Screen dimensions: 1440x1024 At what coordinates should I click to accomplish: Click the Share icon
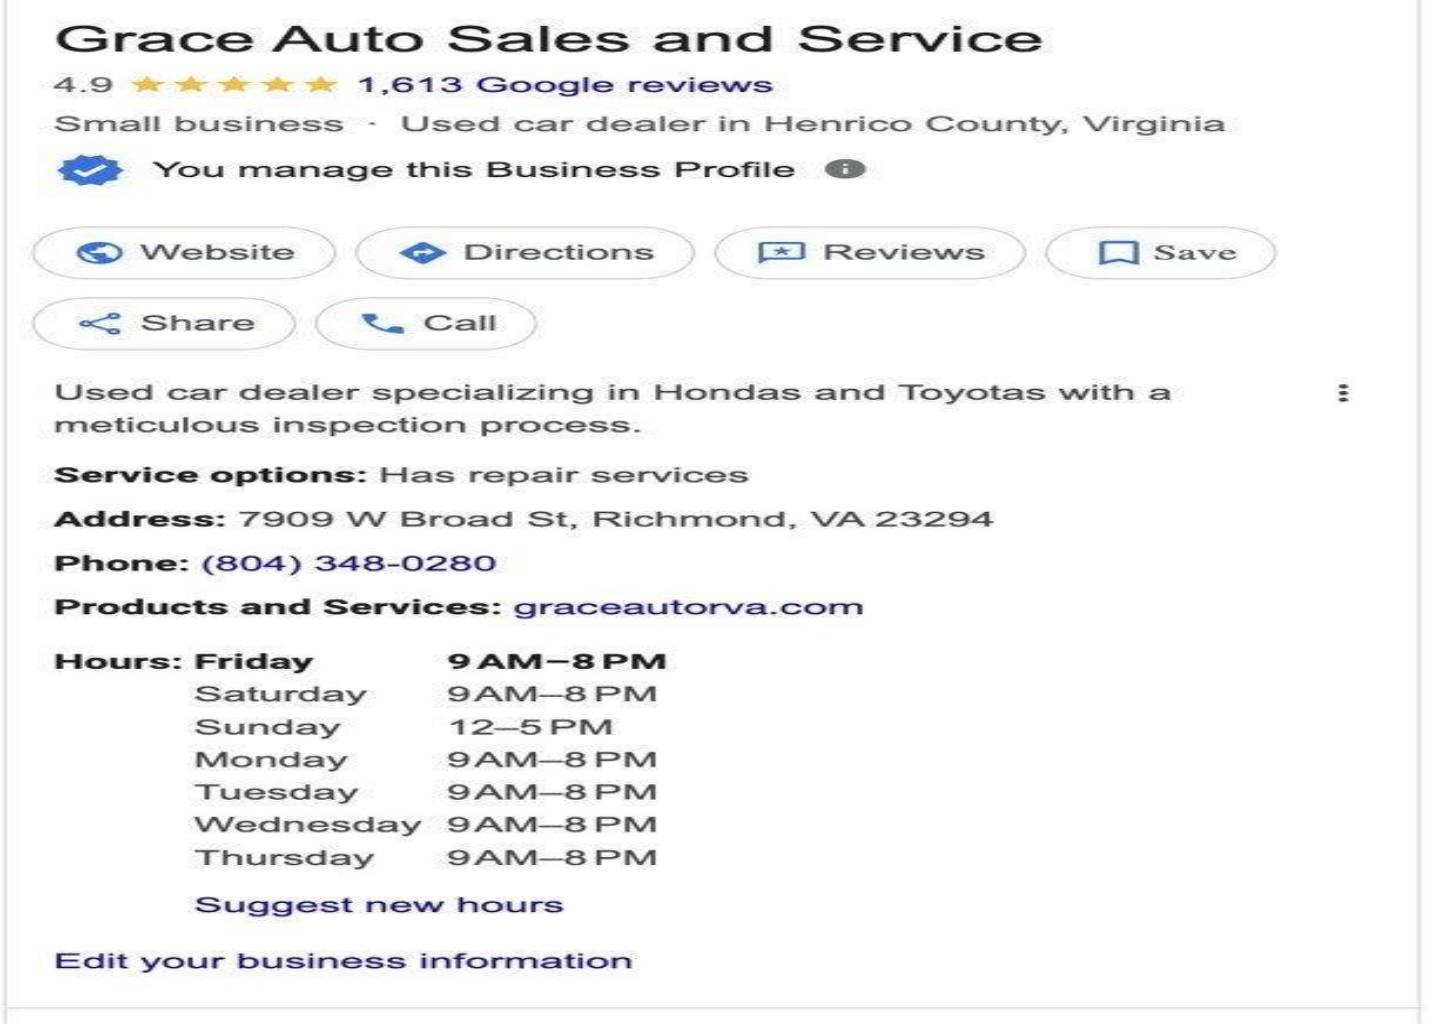click(100, 323)
